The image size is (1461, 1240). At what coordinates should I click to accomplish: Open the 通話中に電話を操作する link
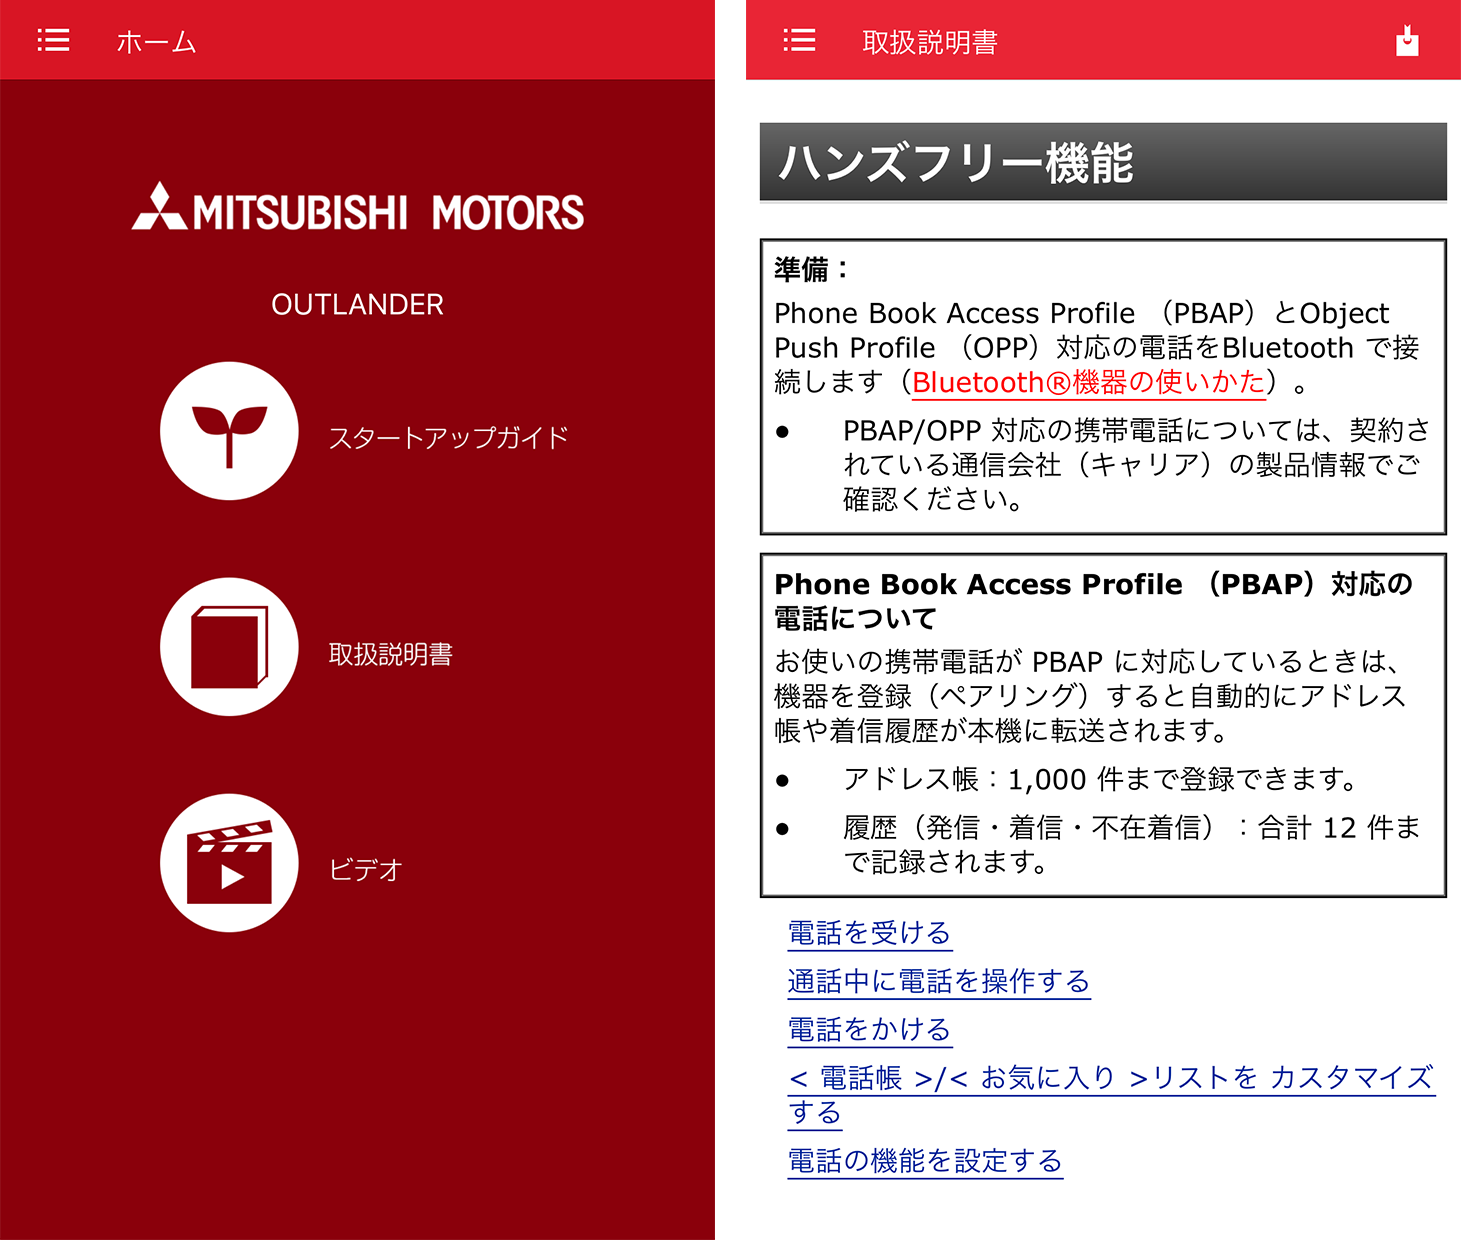[938, 981]
